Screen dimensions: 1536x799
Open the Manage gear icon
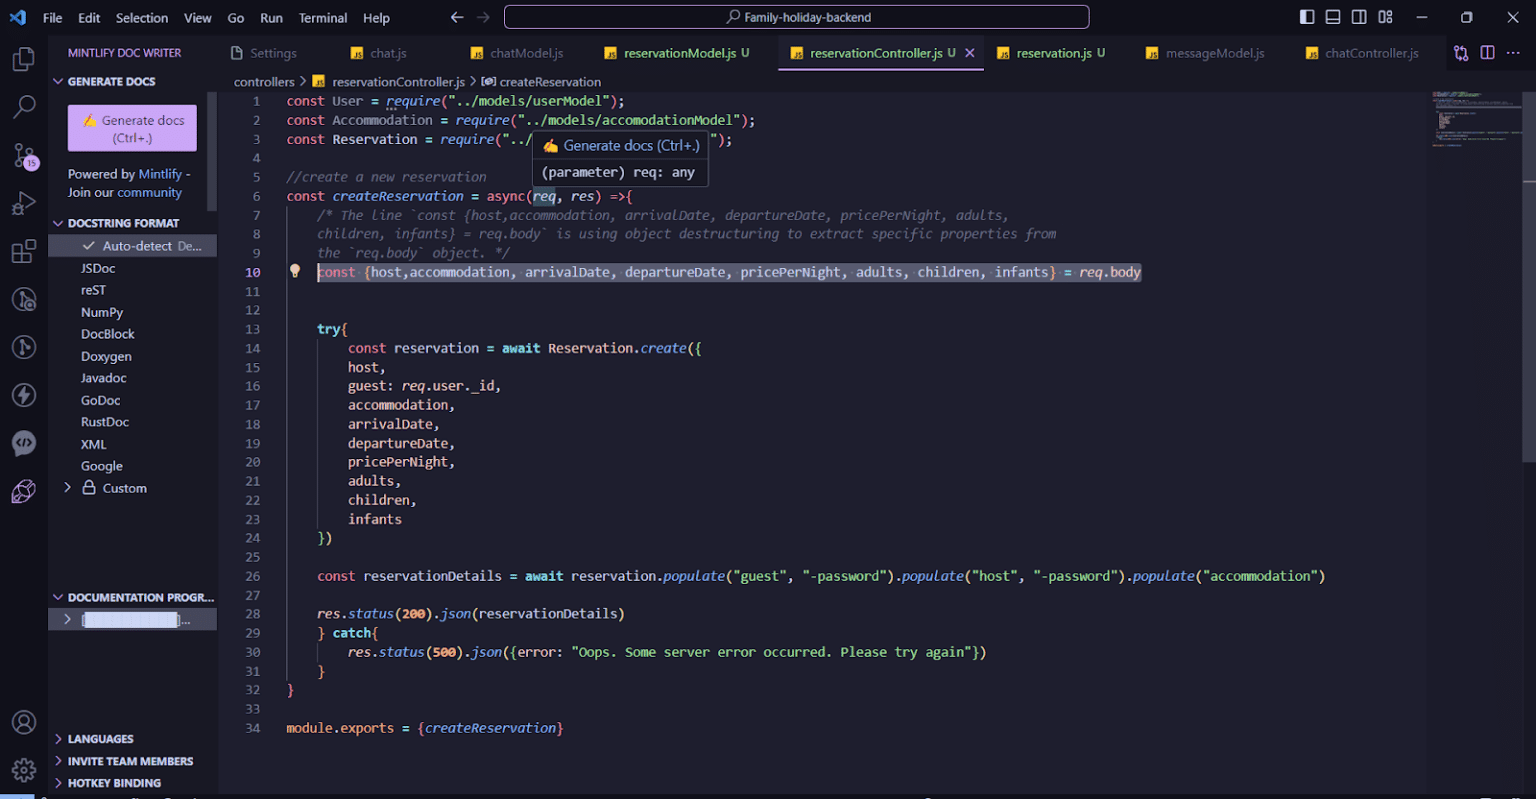pos(23,770)
